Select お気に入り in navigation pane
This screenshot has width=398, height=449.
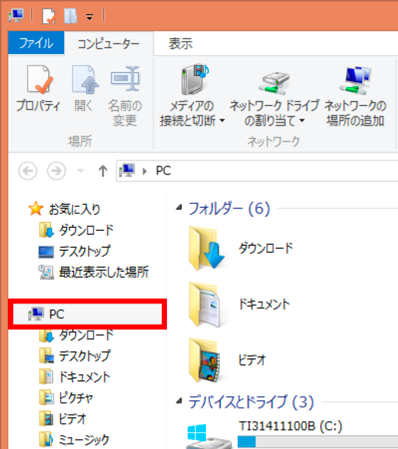pyautogui.click(x=64, y=209)
